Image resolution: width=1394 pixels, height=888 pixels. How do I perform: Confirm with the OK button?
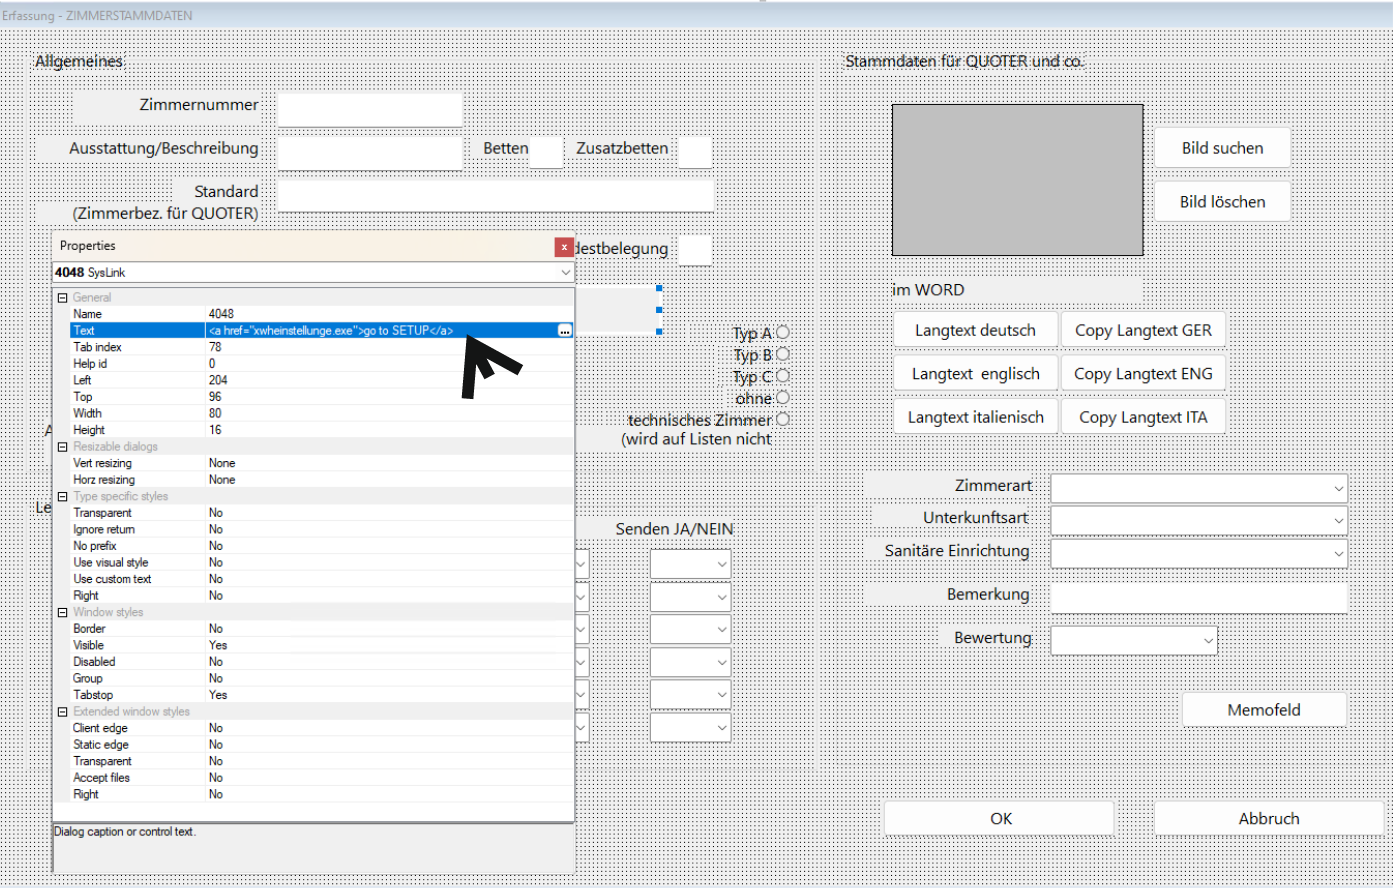[1000, 818]
